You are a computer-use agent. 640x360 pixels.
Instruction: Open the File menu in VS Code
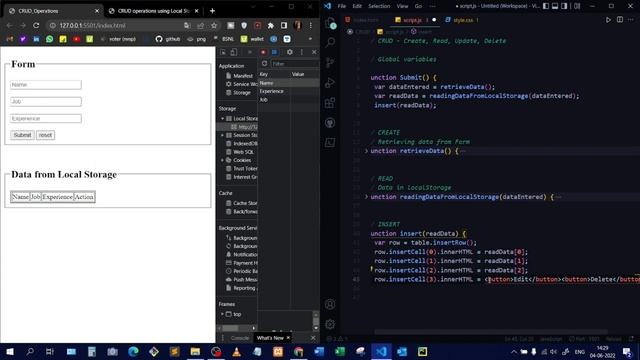pos(342,6)
